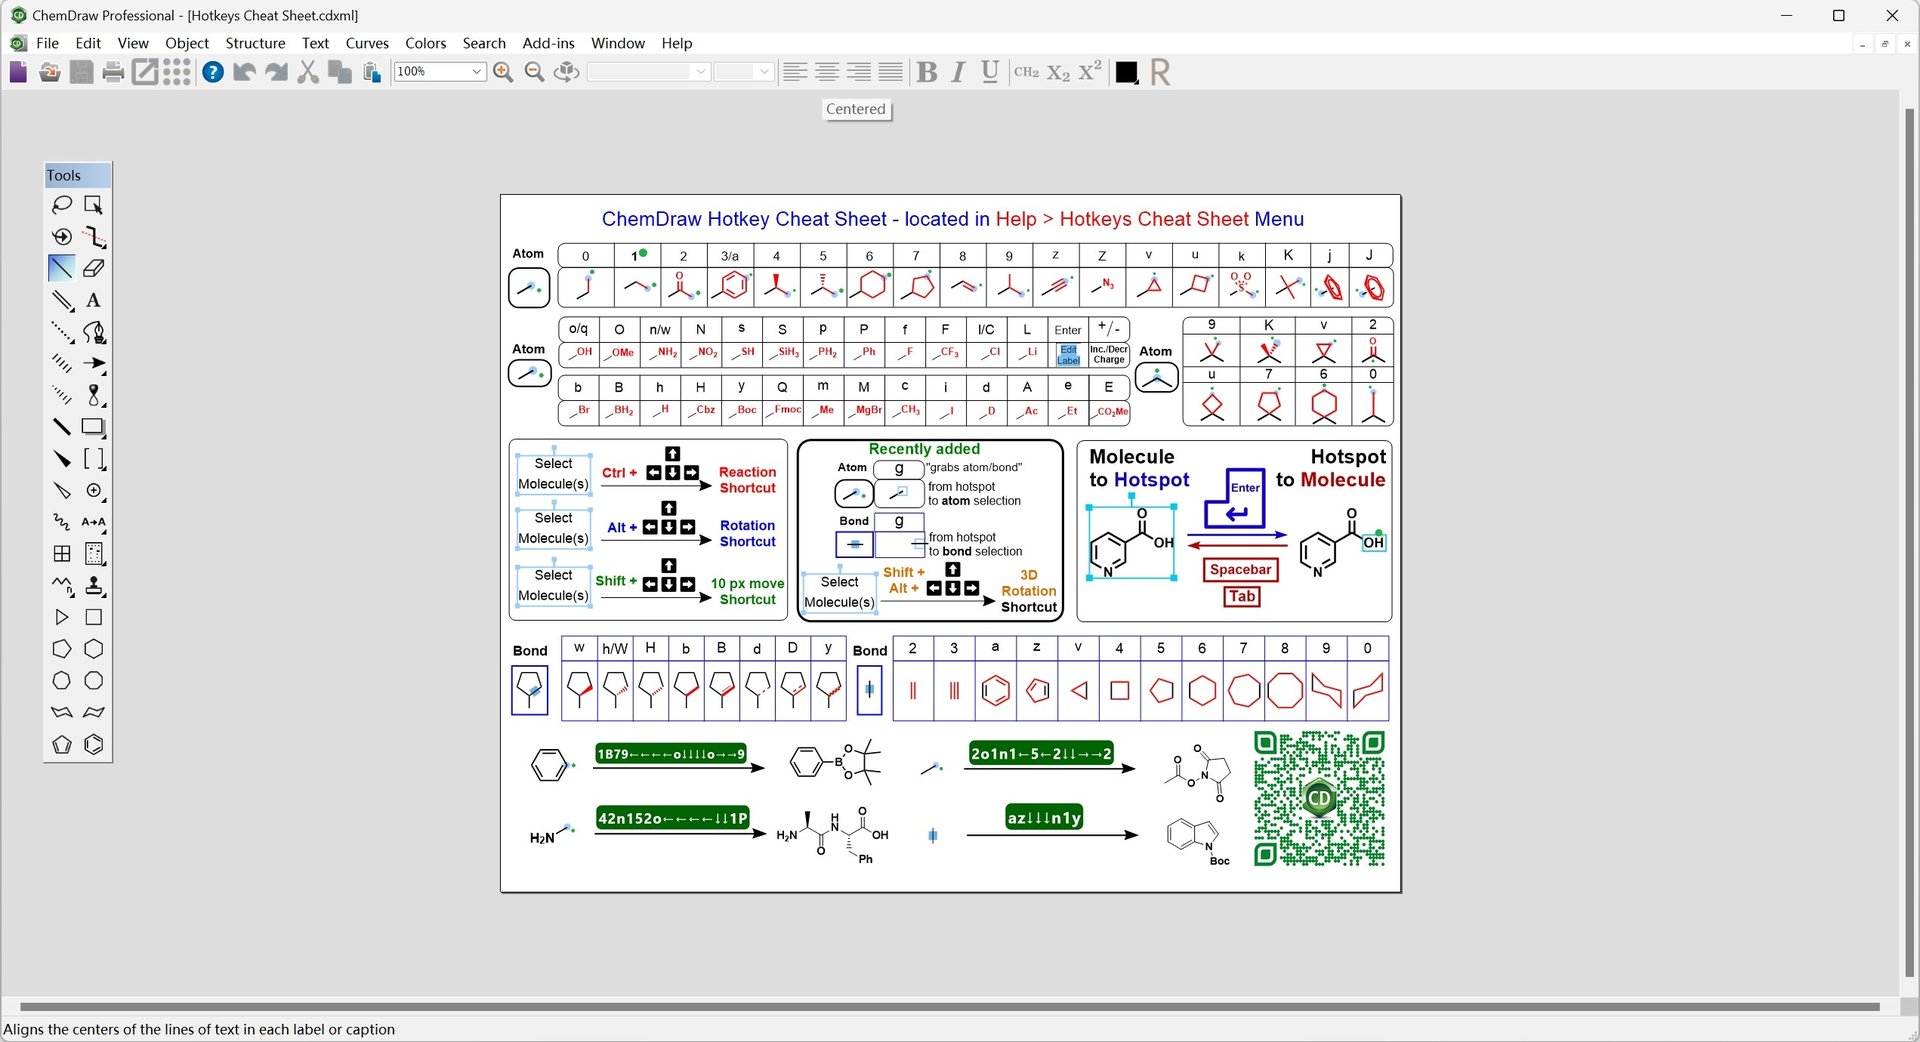
Task: Select the wavy bond tool
Action: tap(62, 522)
